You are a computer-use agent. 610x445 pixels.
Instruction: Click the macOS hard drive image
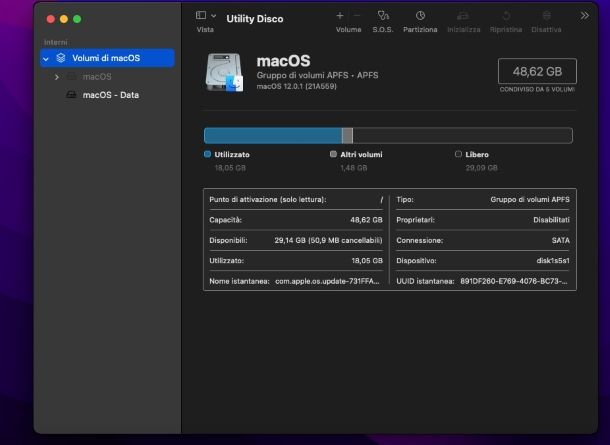point(224,73)
